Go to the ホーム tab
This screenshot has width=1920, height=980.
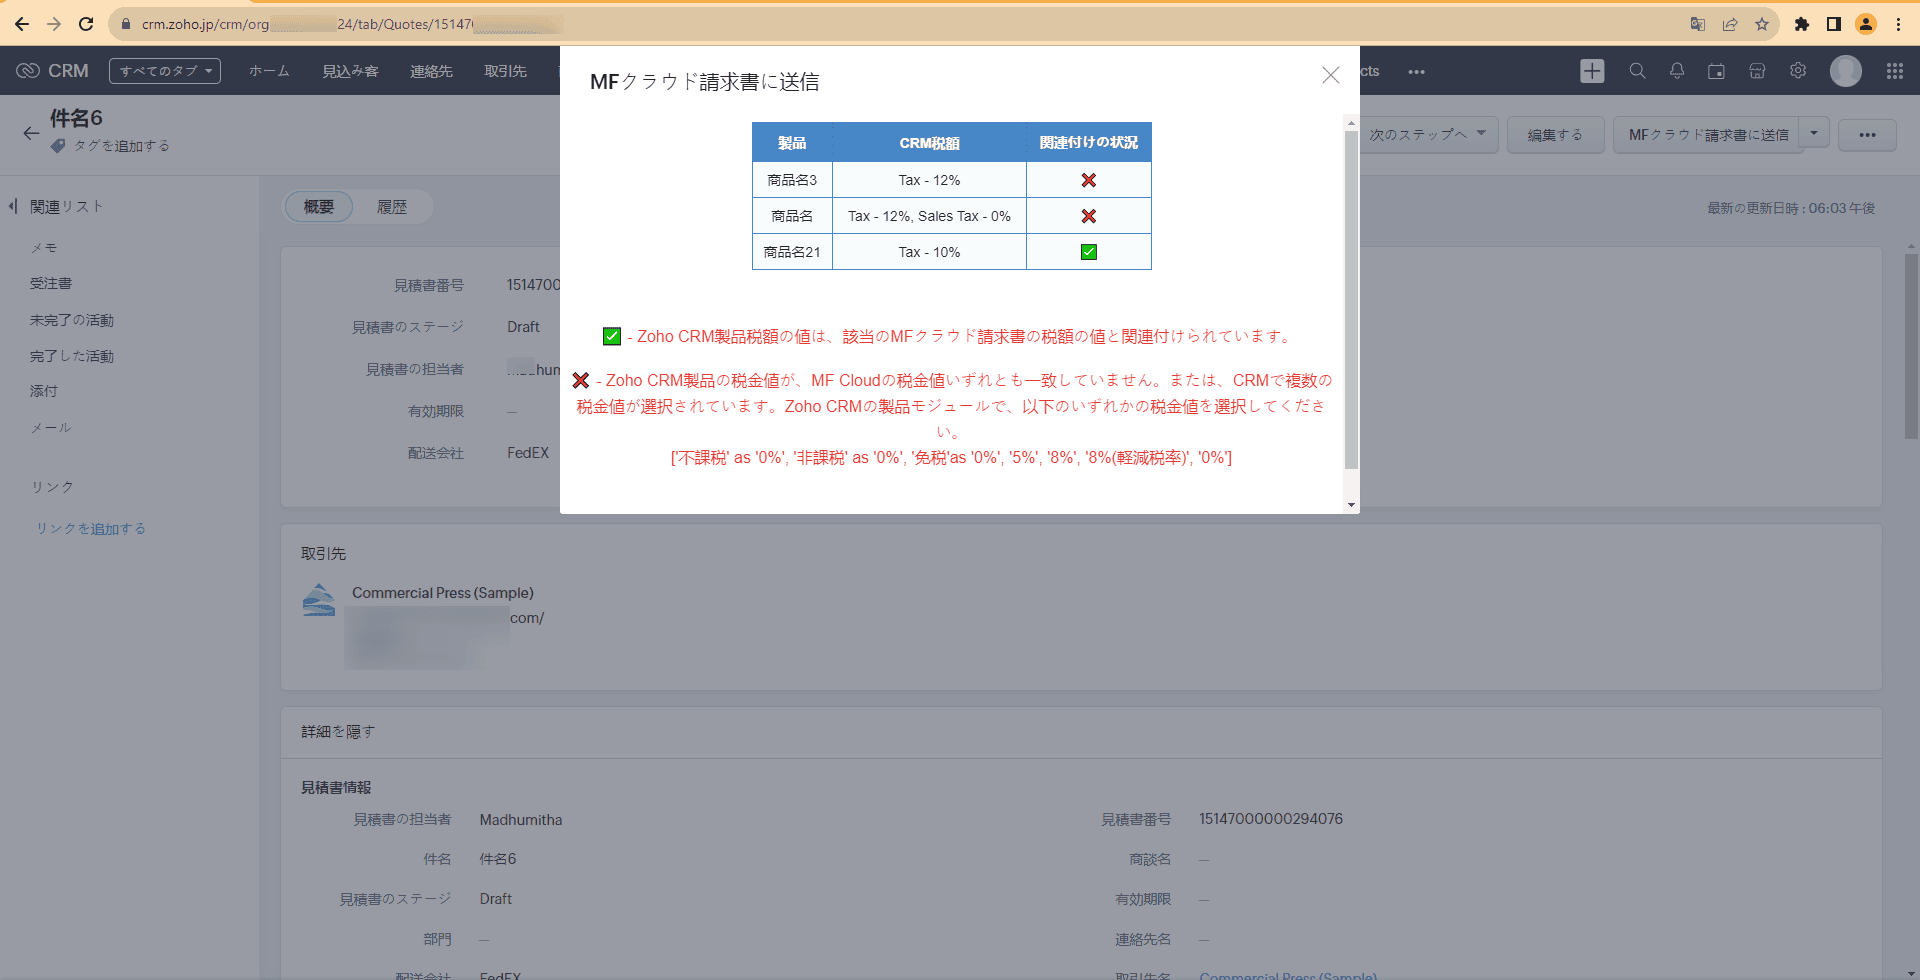(269, 71)
